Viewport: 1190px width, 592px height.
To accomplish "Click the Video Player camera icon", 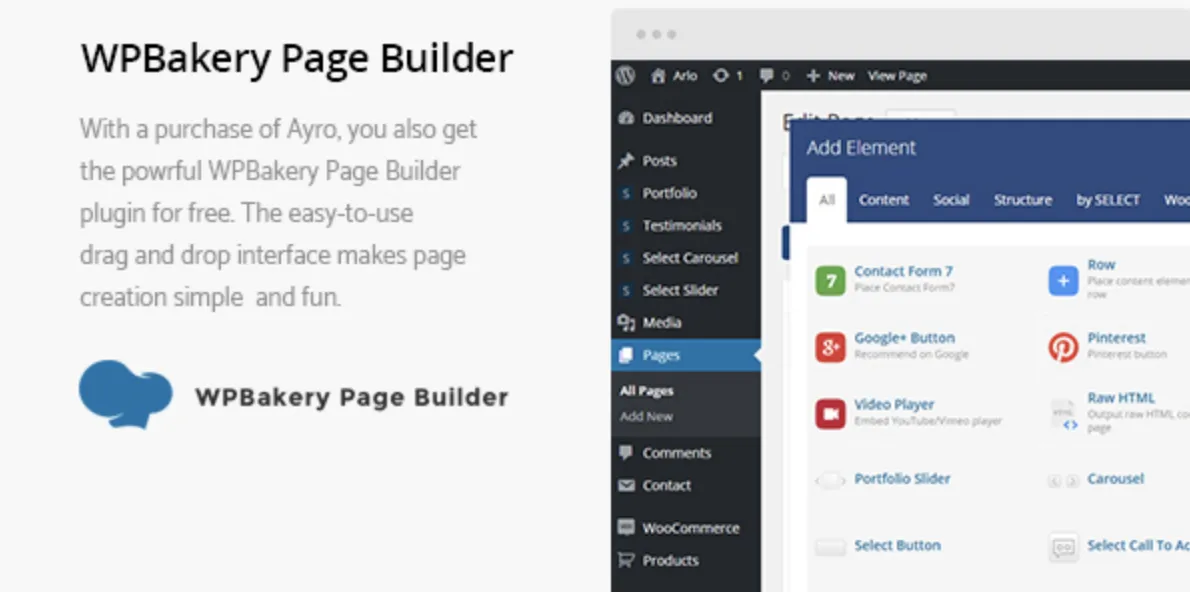I will (x=830, y=414).
